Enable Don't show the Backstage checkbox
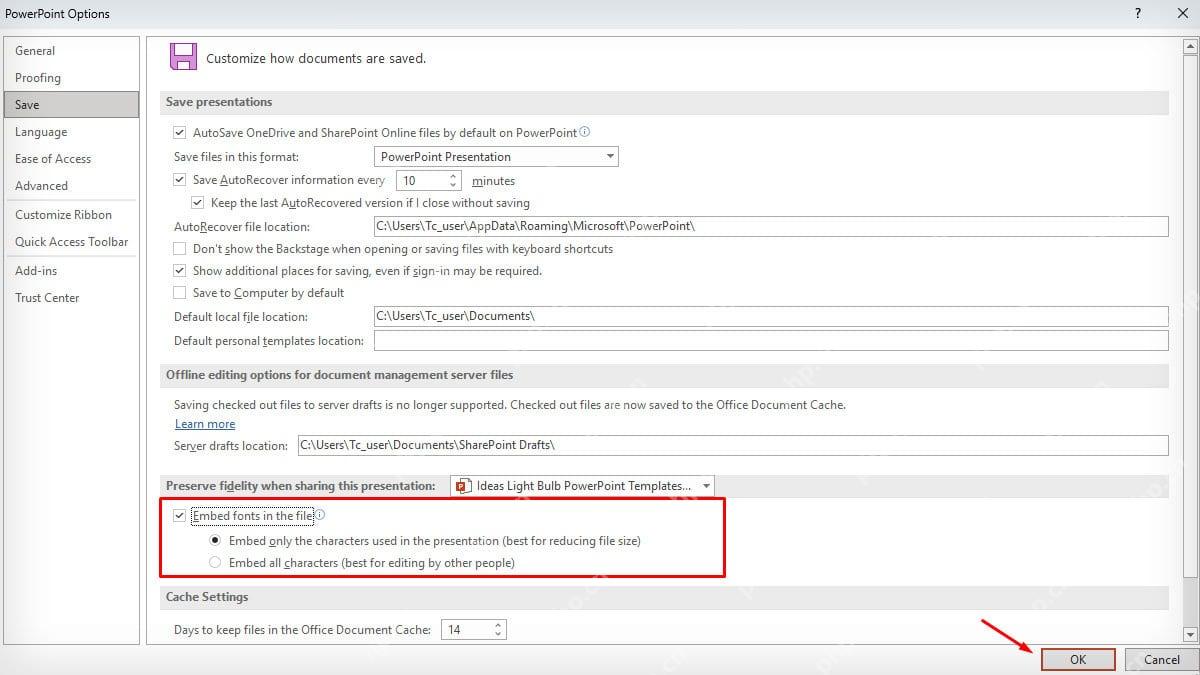Image resolution: width=1200 pixels, height=675 pixels. coord(180,249)
